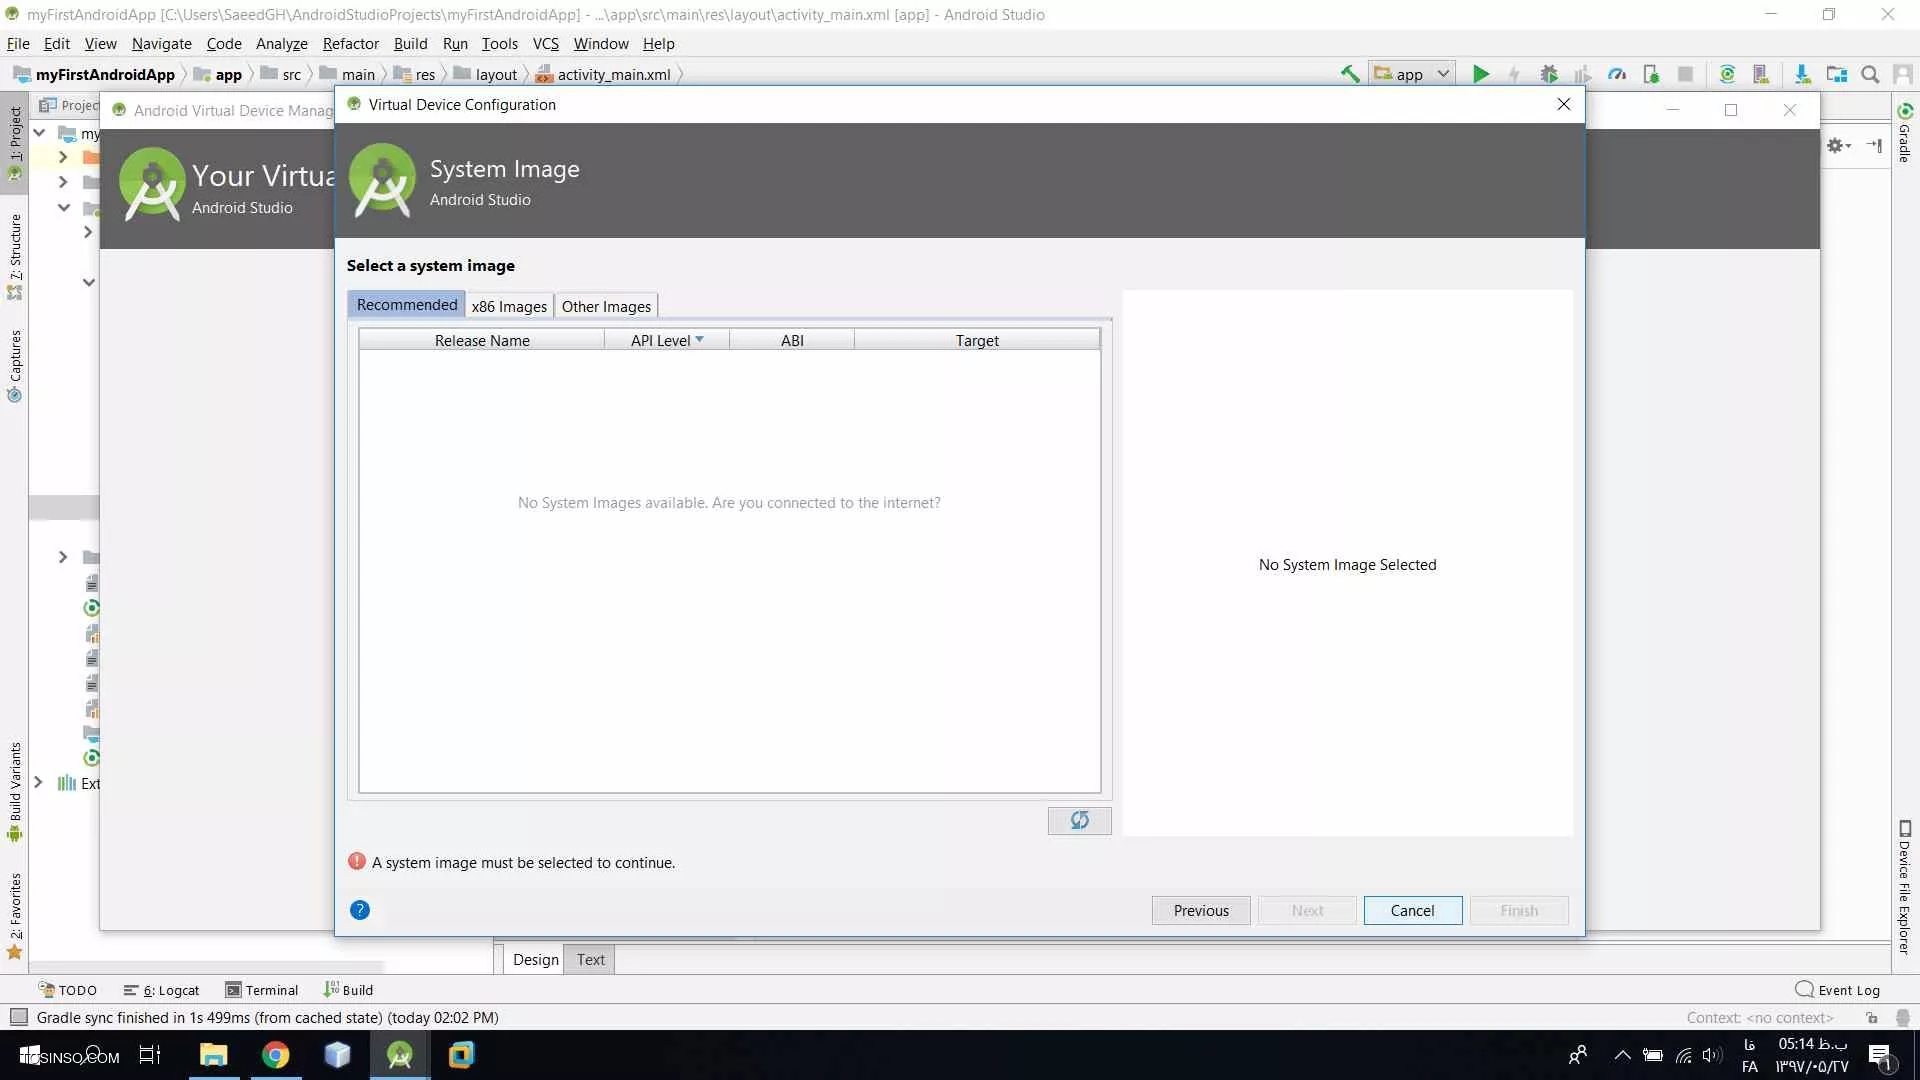Open the Tools menu

499,44
